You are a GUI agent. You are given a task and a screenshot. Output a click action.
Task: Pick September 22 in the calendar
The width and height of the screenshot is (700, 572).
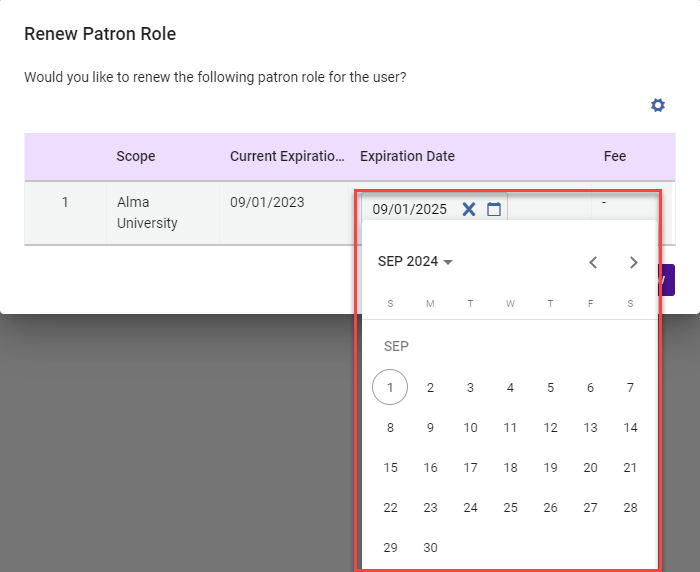click(x=390, y=508)
